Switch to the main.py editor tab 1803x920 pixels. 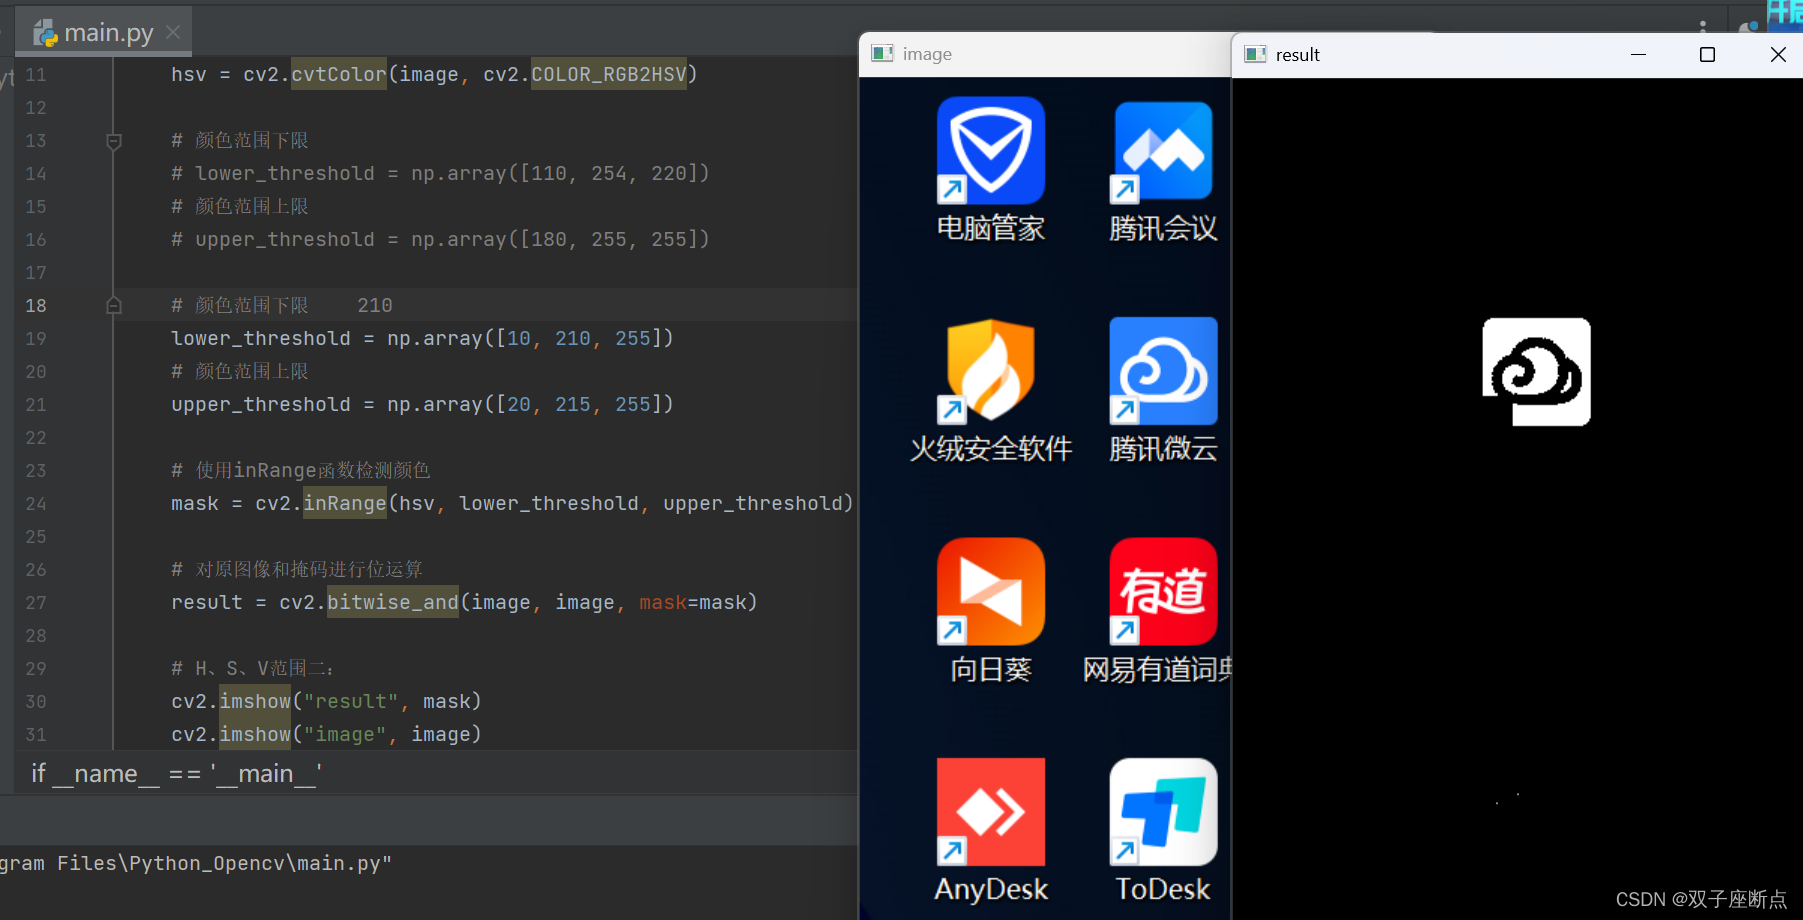(104, 33)
